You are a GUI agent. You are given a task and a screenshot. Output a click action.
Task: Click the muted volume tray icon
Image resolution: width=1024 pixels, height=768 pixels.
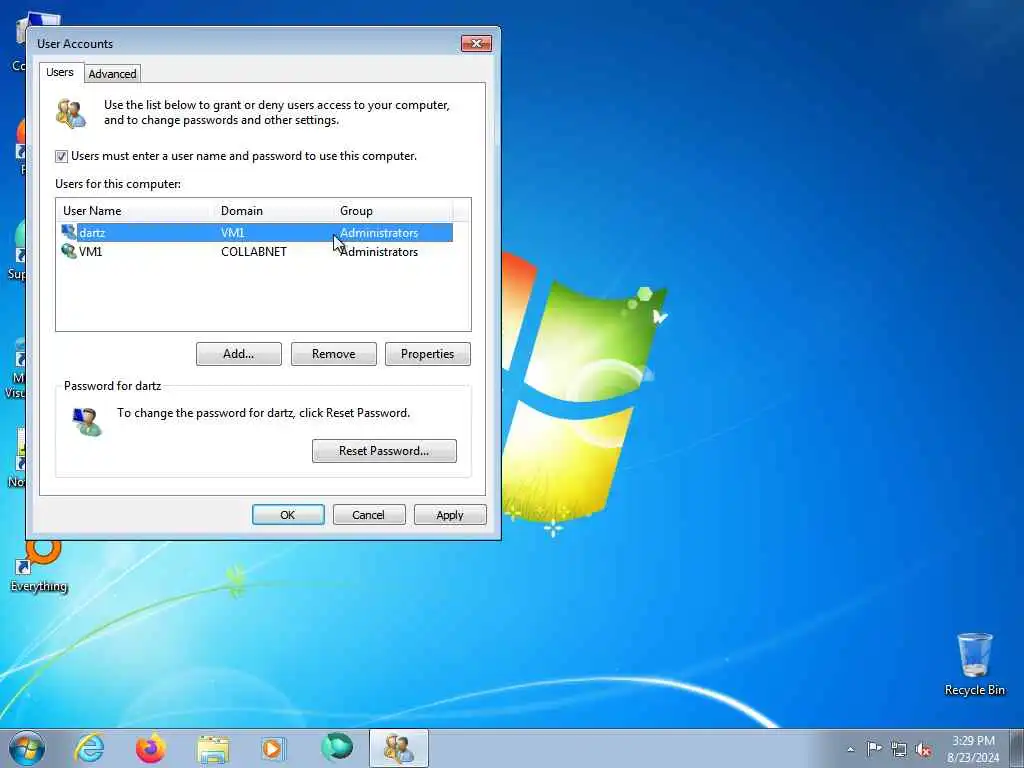coord(923,749)
